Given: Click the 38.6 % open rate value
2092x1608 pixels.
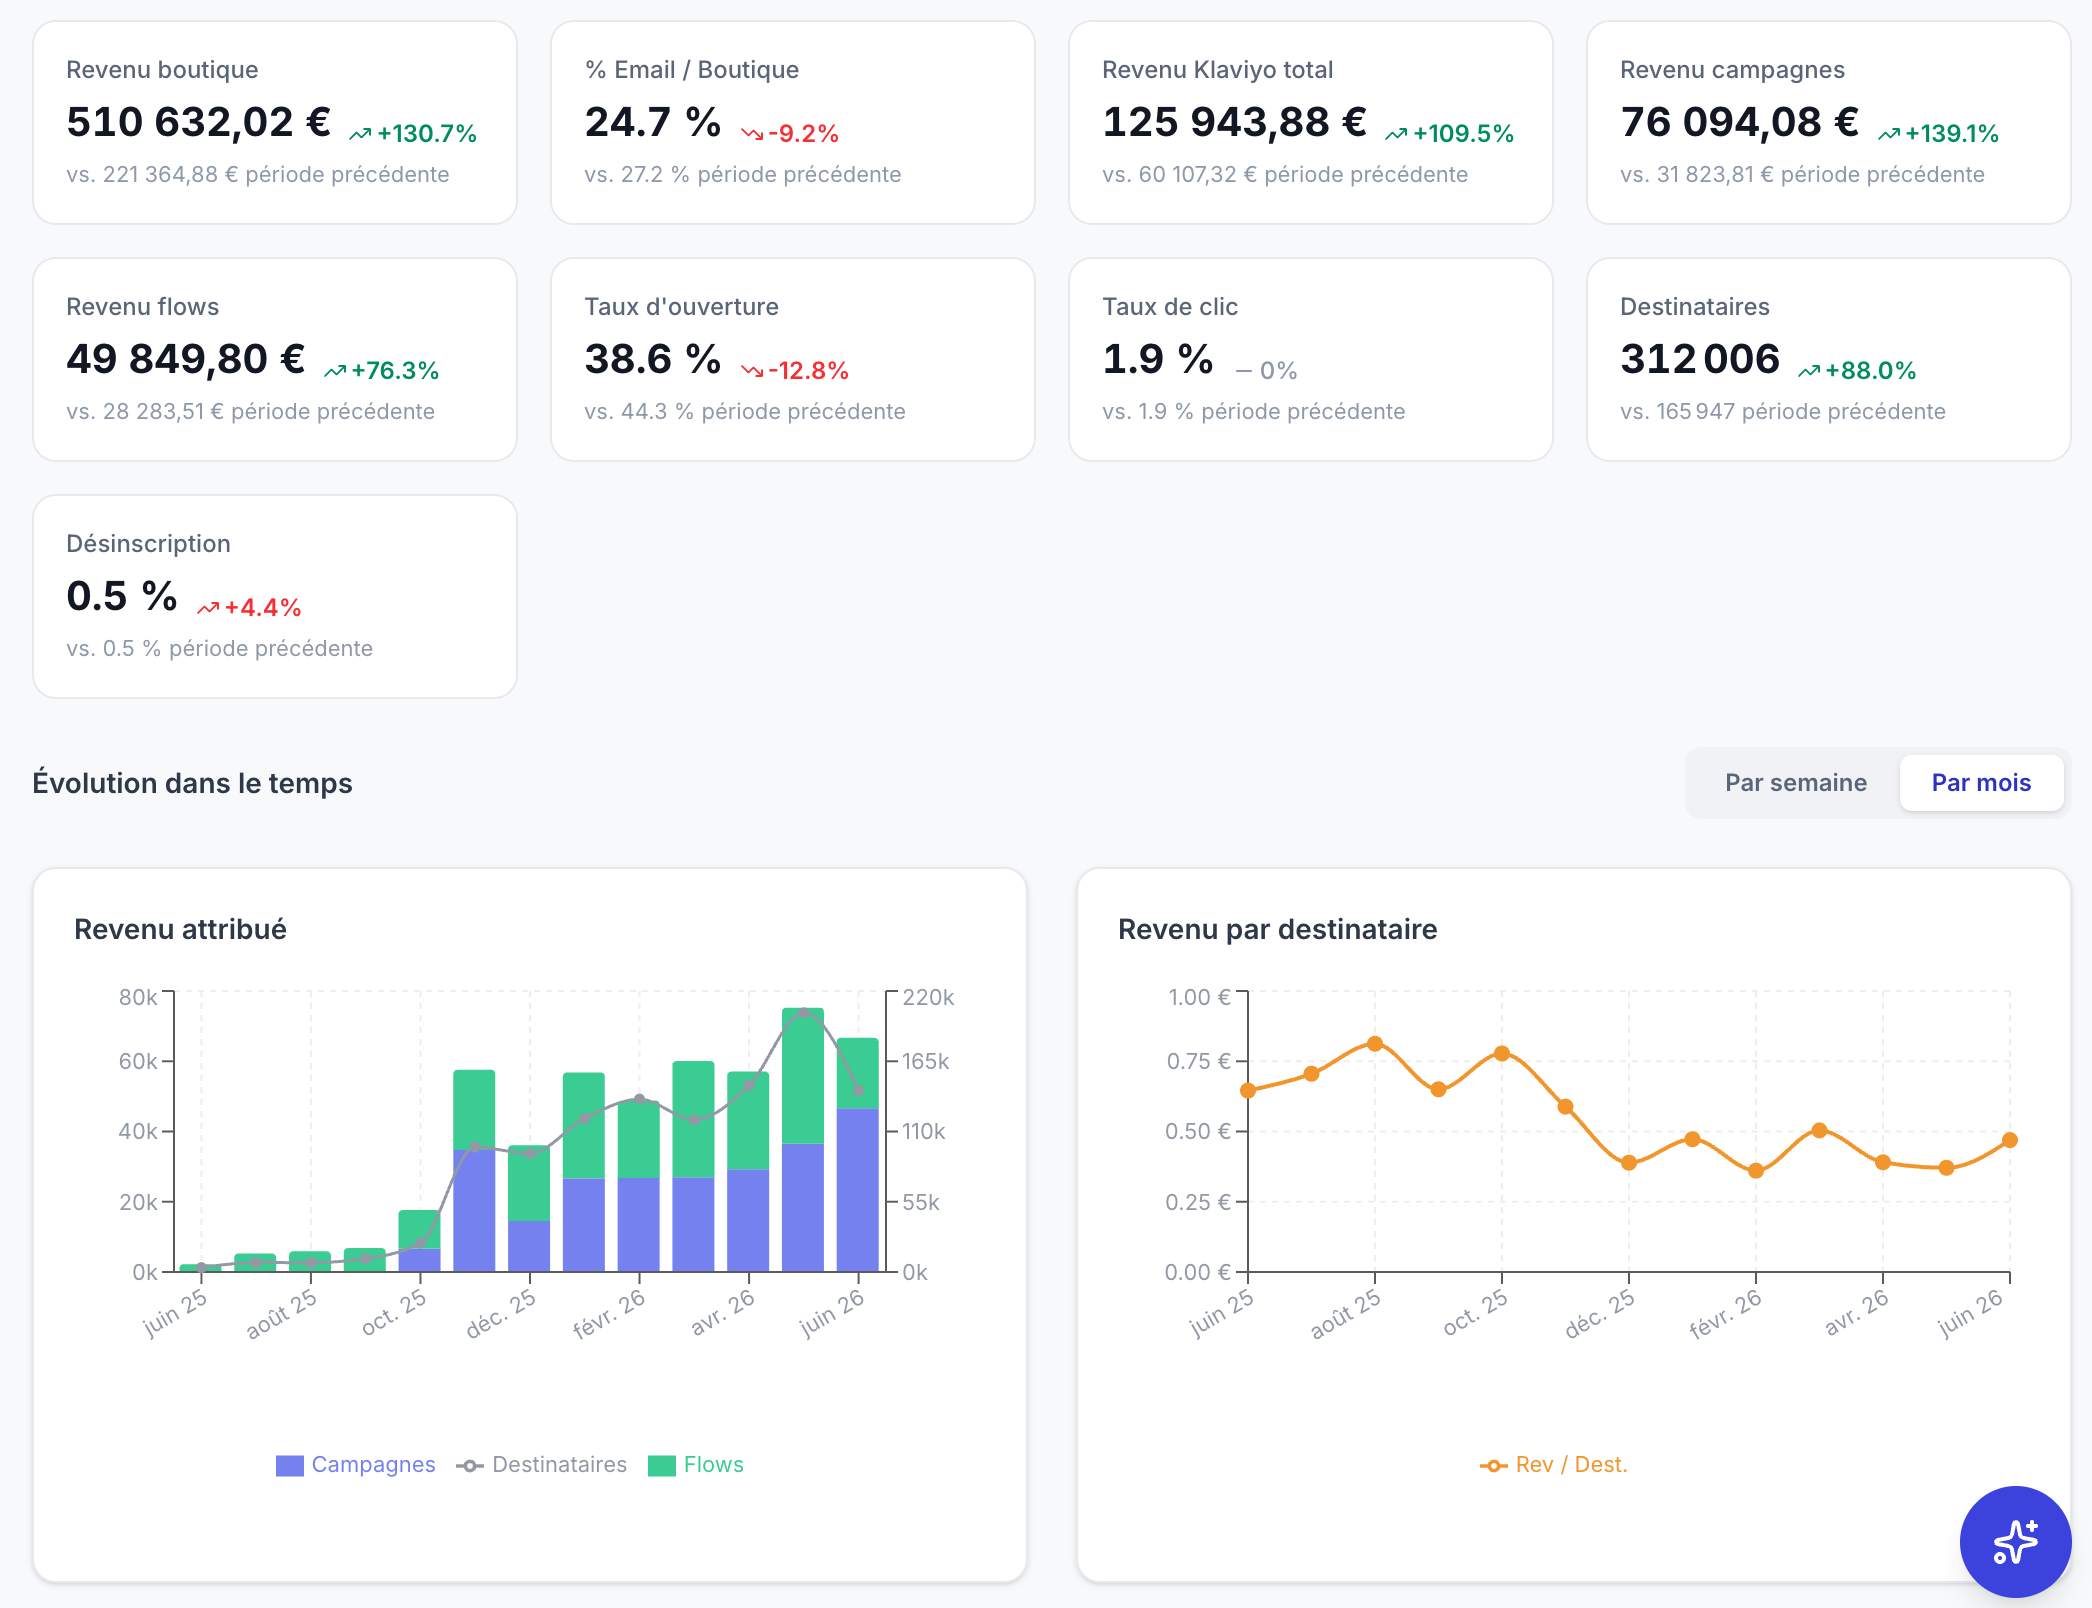Looking at the screenshot, I should [652, 359].
